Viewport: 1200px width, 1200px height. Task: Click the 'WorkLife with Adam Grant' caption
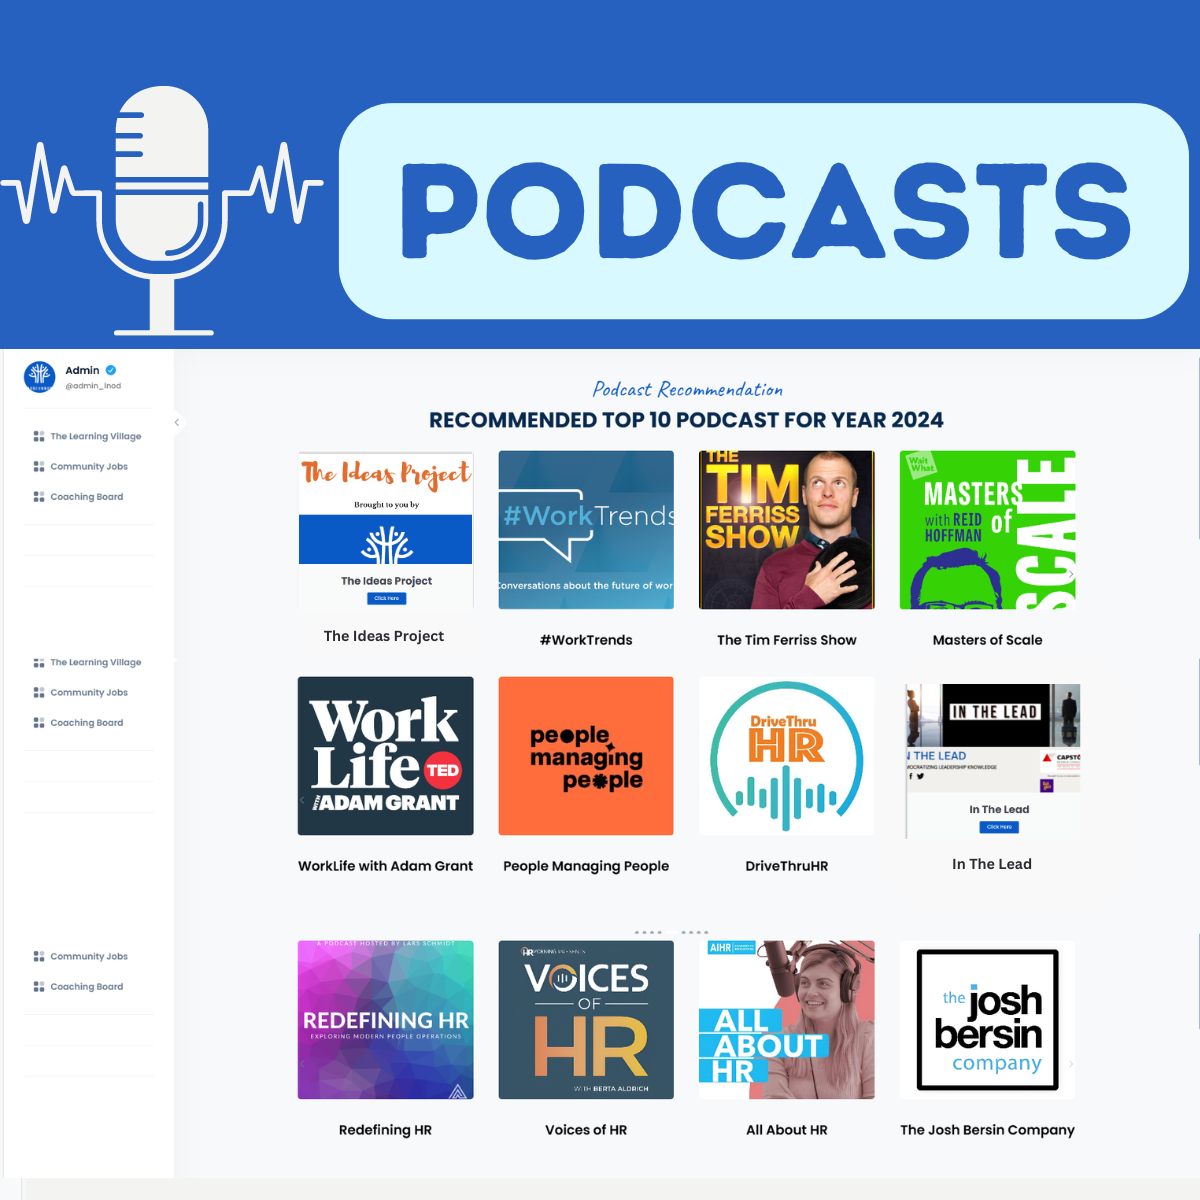(x=386, y=866)
